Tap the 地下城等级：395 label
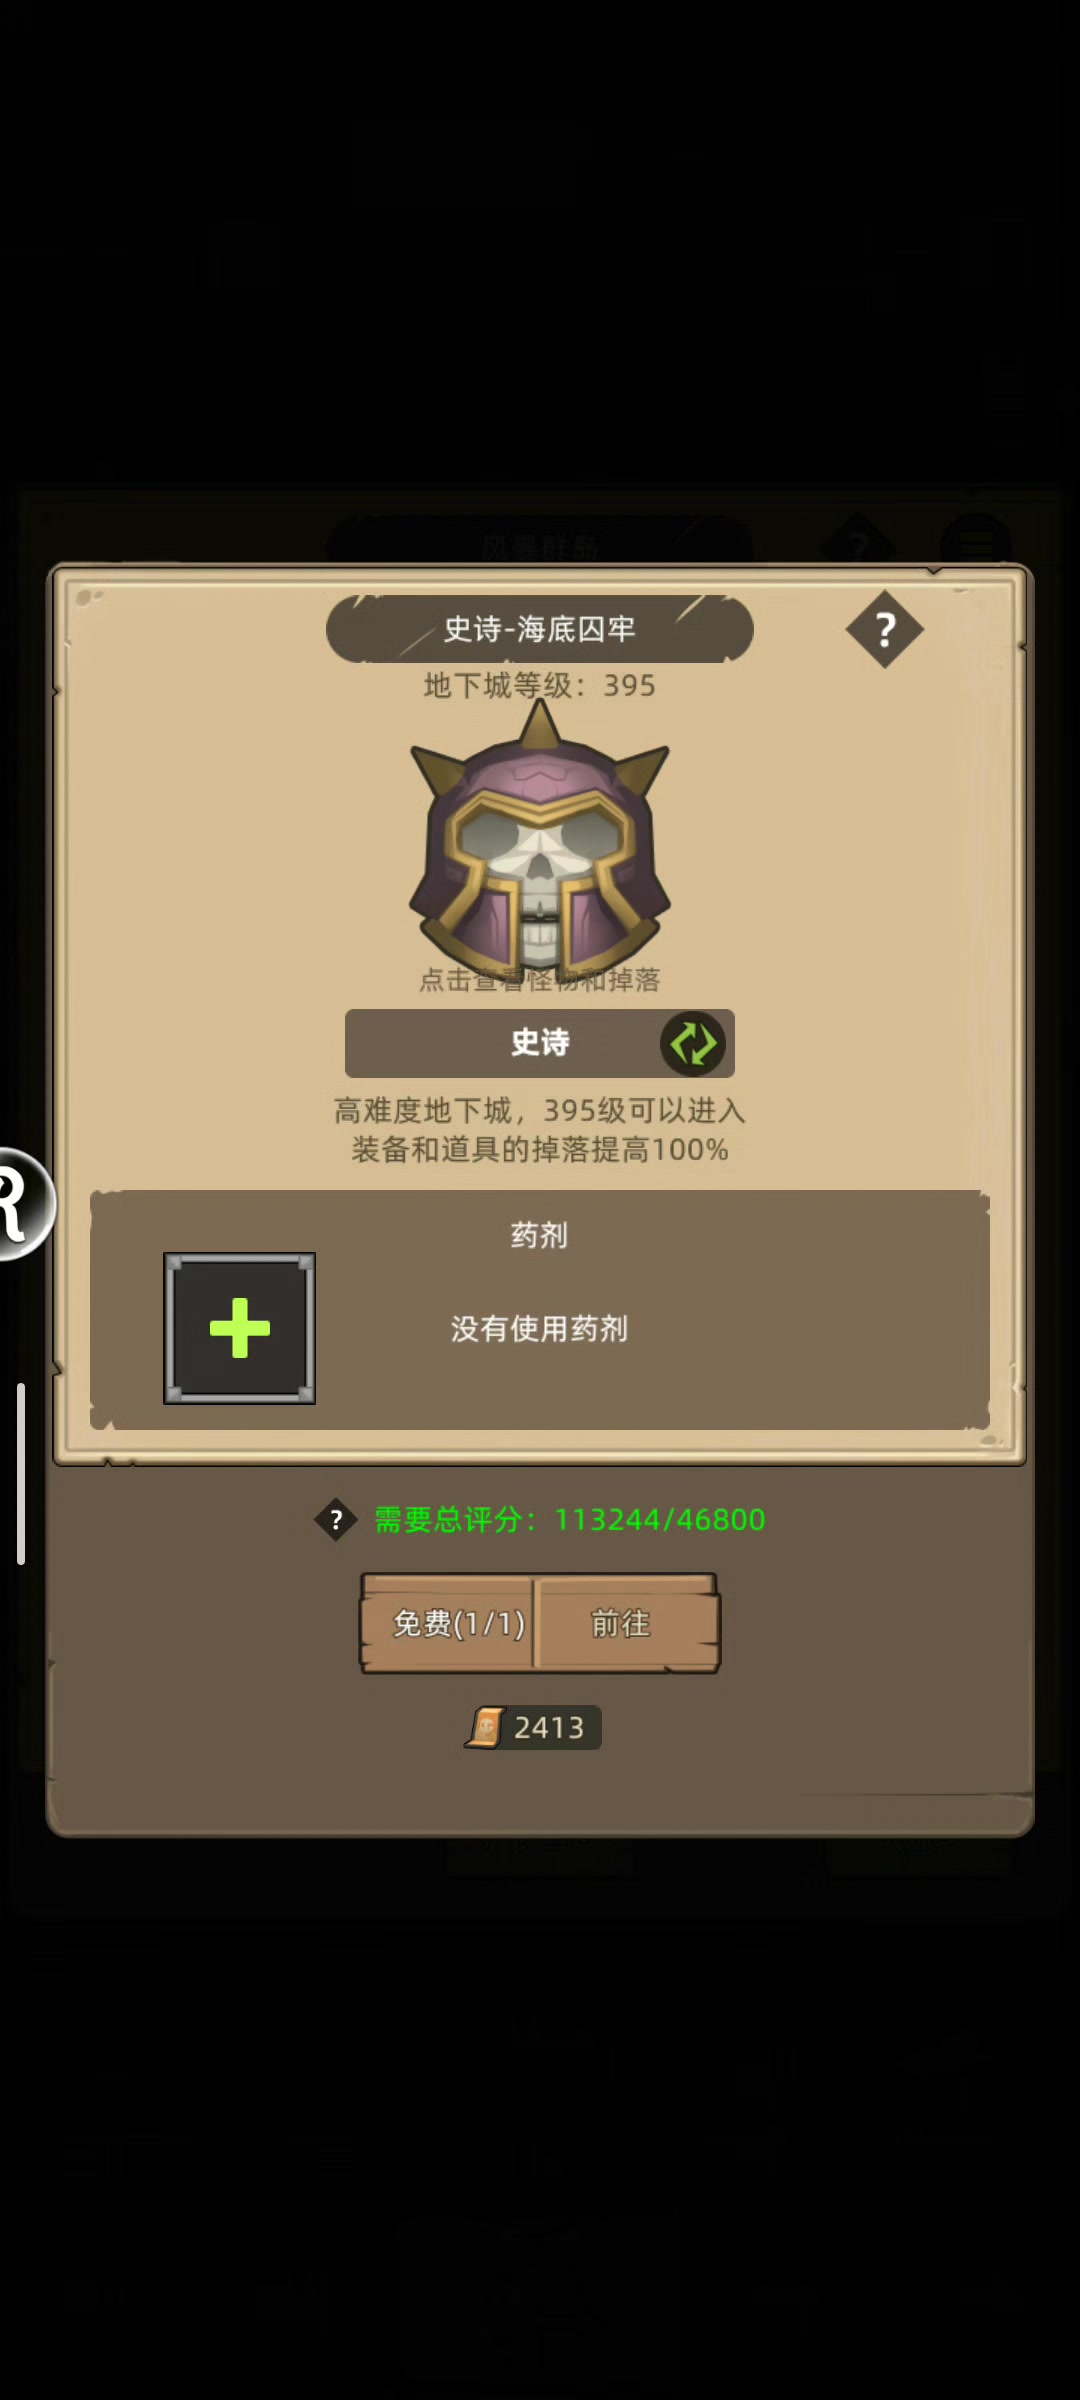1080x2400 pixels. (x=540, y=685)
